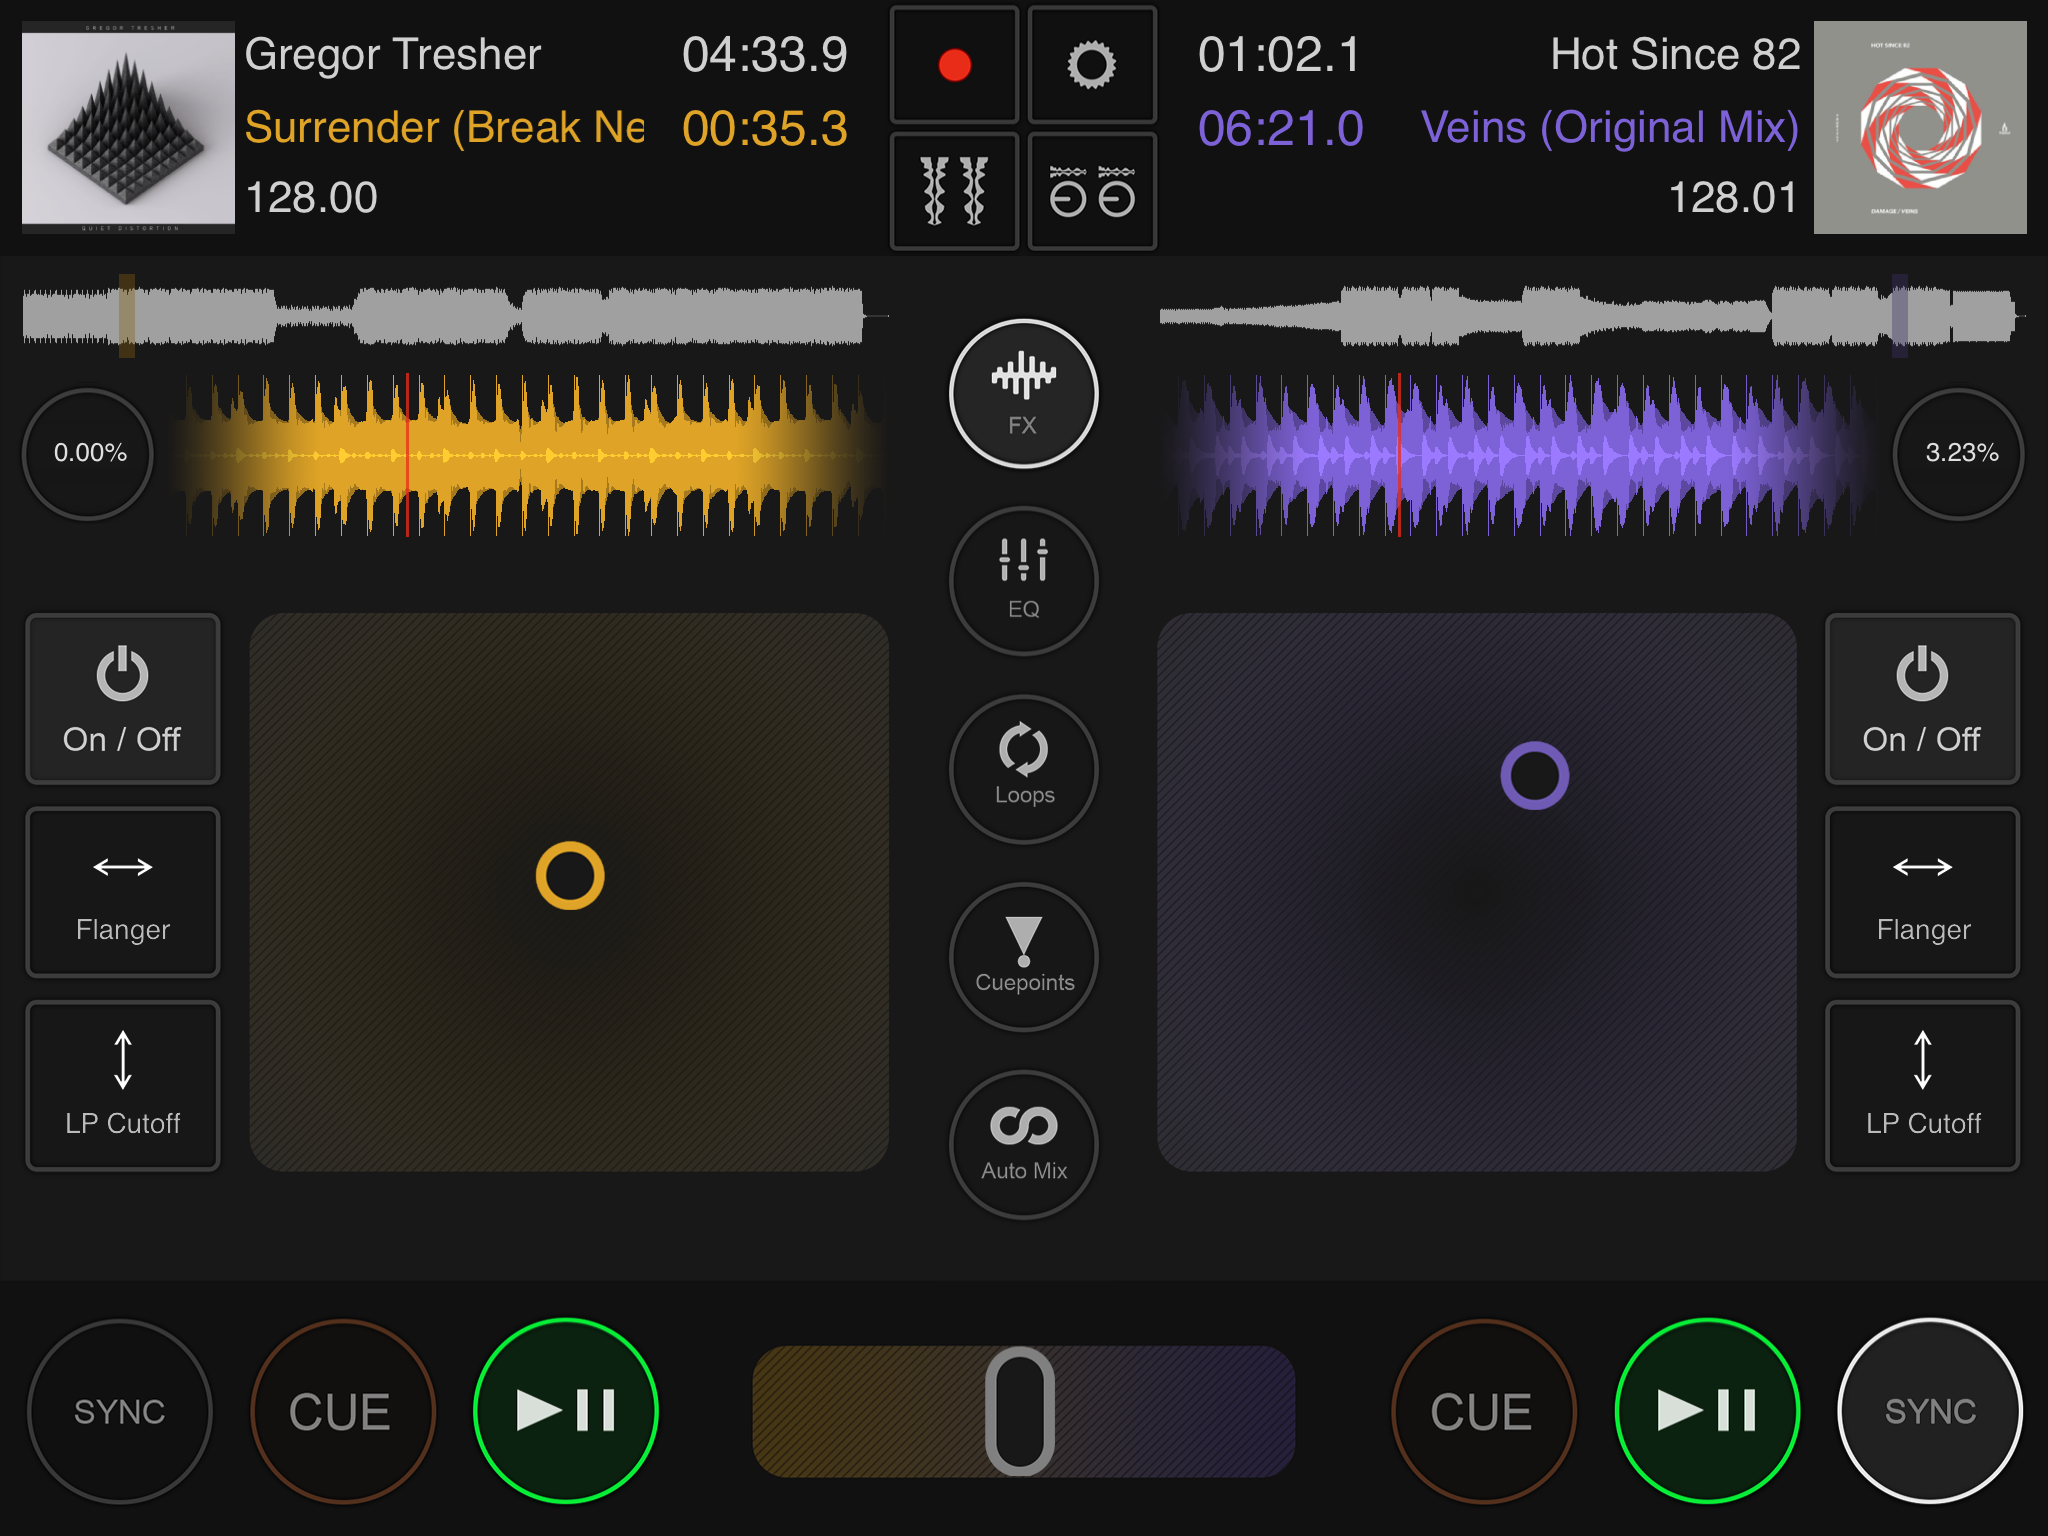Tap the dual waveform view icon

coord(954,190)
